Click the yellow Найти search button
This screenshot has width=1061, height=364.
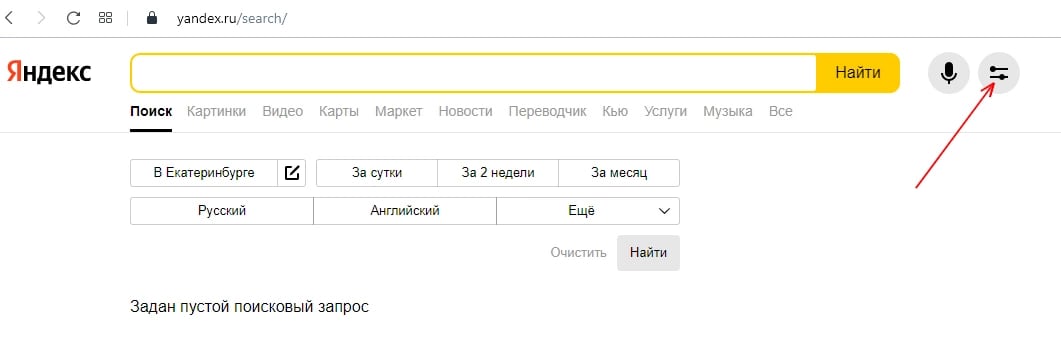pos(858,73)
